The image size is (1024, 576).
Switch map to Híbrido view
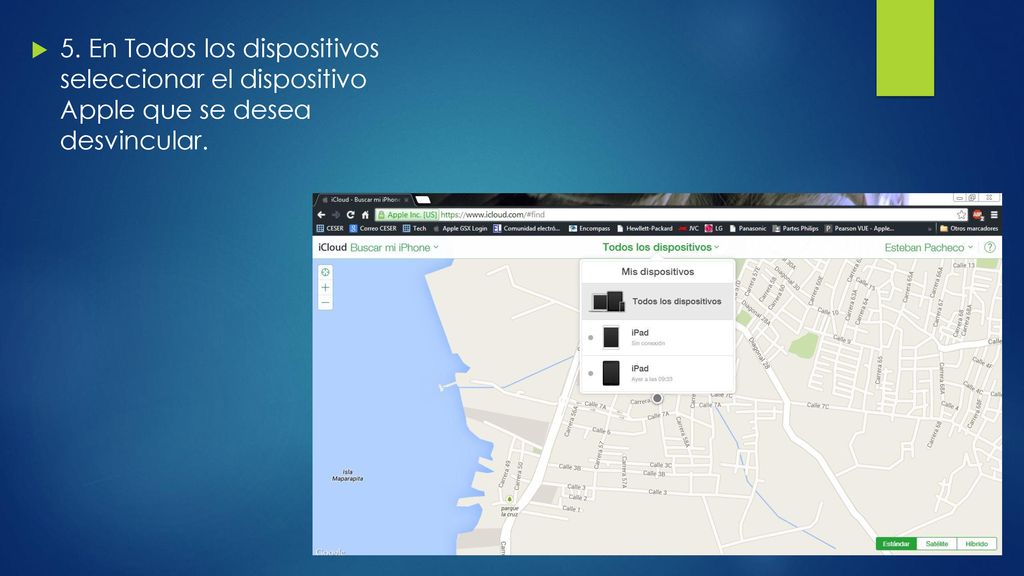[976, 543]
